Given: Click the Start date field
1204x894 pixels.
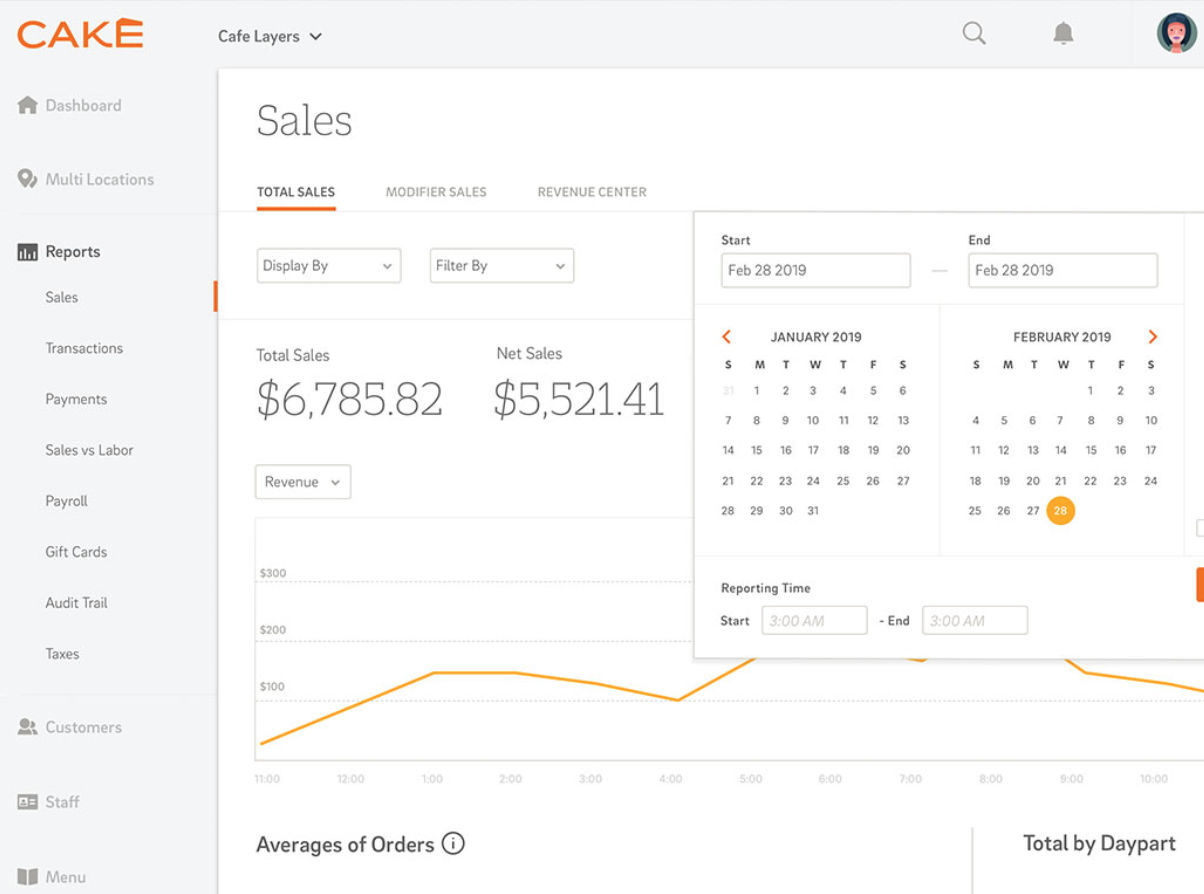Looking at the screenshot, I should (815, 270).
